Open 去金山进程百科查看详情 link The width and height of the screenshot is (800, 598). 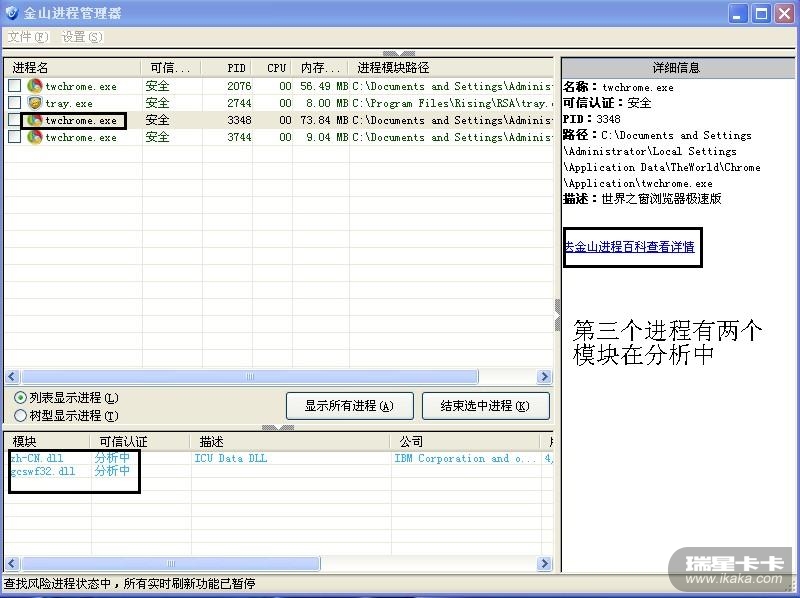pyautogui.click(x=629, y=247)
